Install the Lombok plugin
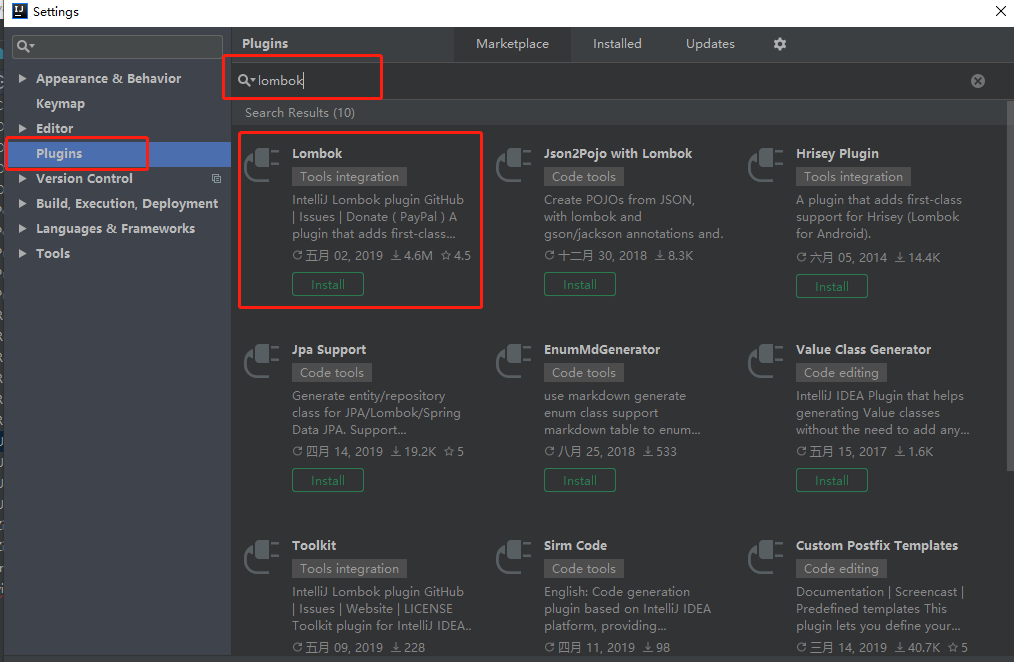Image resolution: width=1014 pixels, height=662 pixels. 328,284
